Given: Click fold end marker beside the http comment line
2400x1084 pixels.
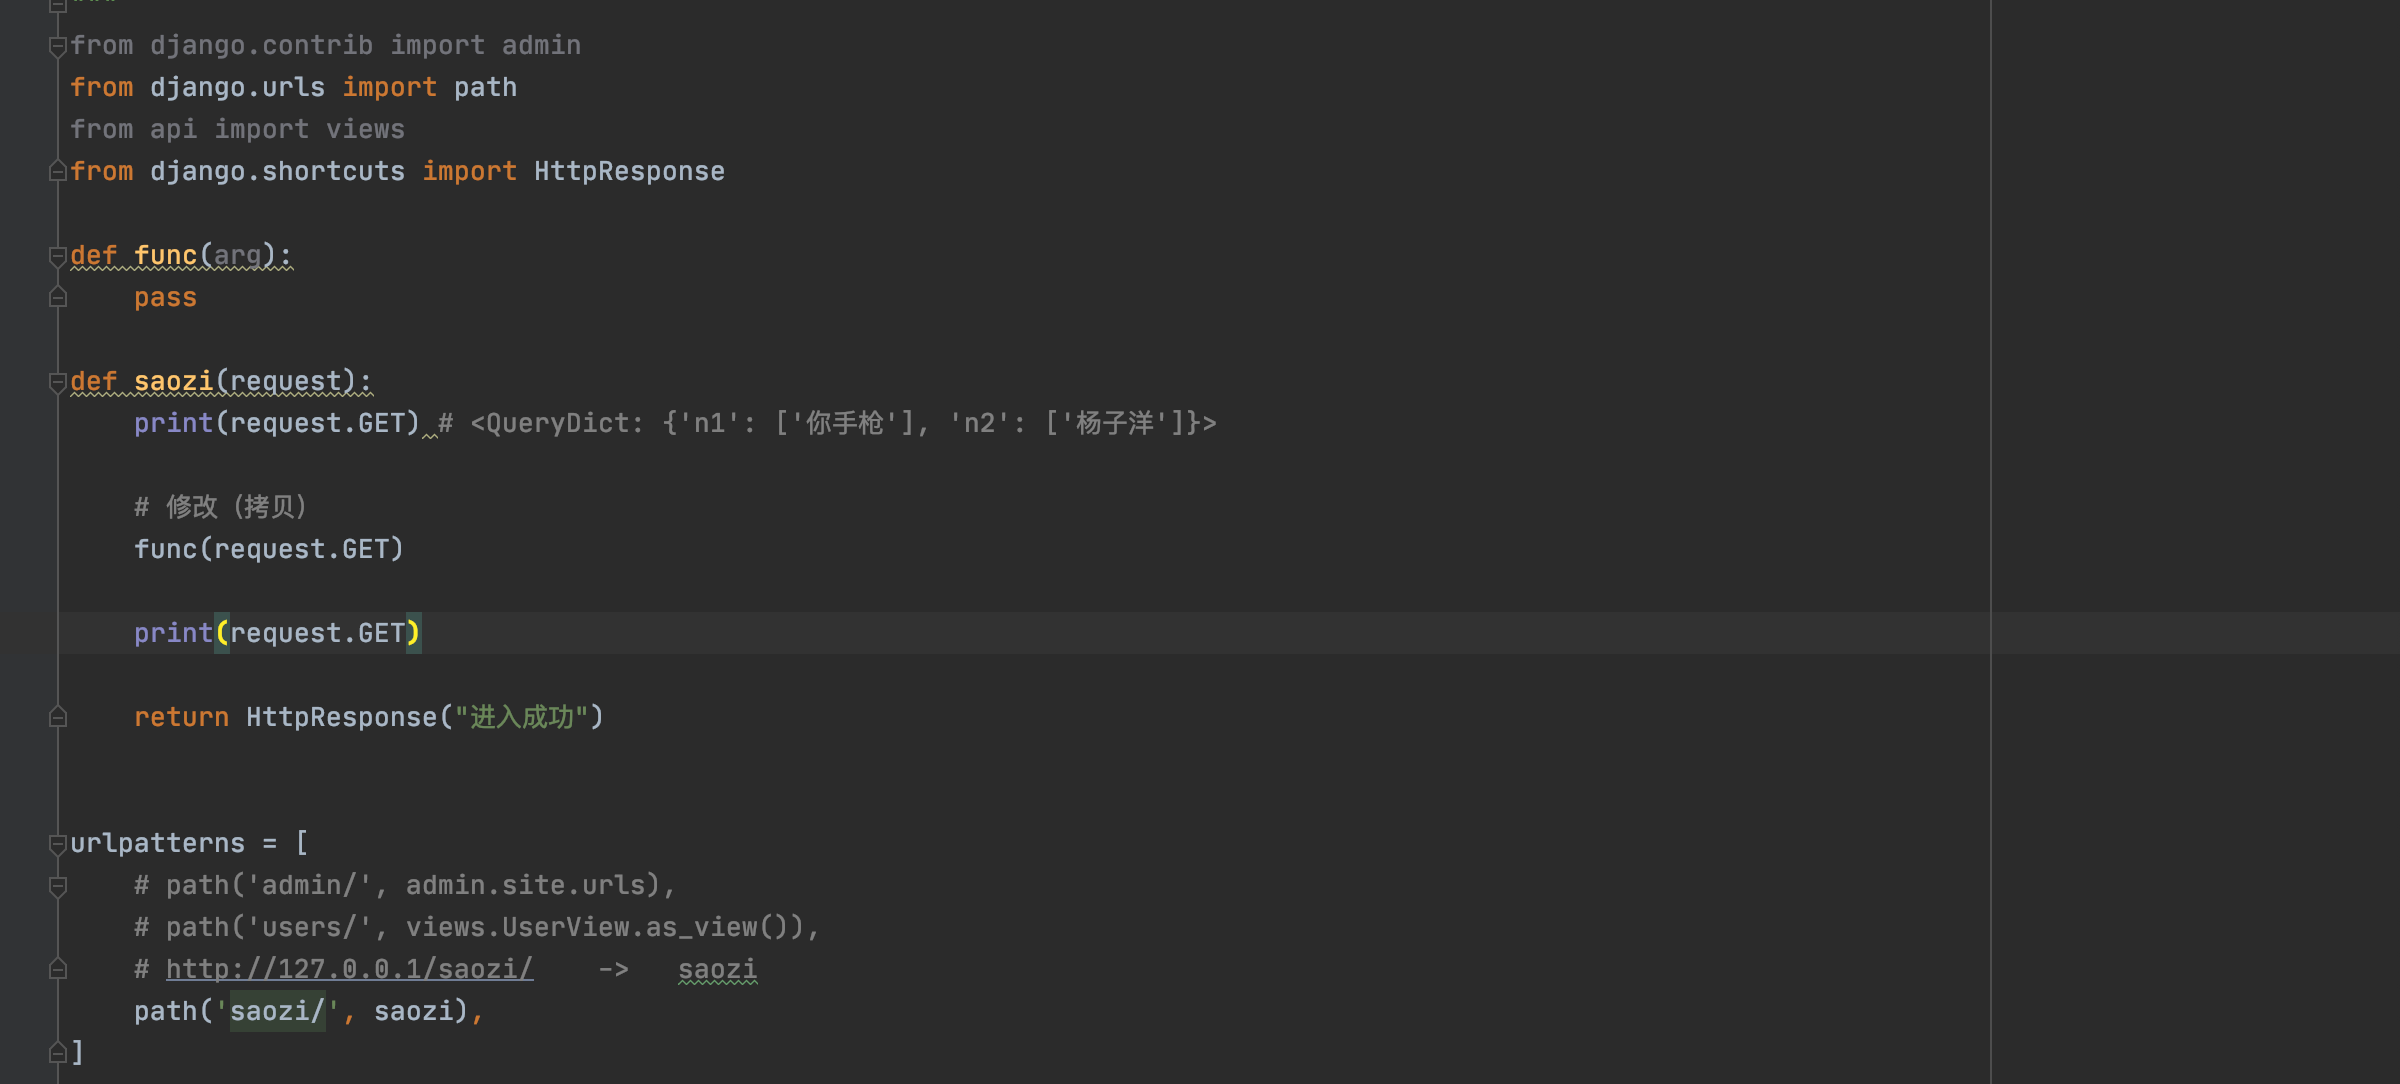Looking at the screenshot, I should point(58,970).
